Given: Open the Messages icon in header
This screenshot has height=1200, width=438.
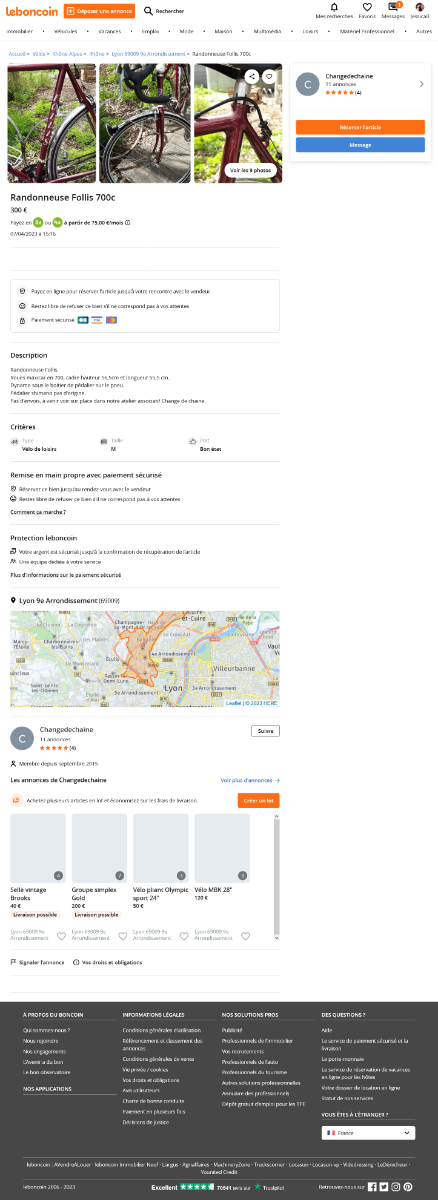Looking at the screenshot, I should point(393,7).
